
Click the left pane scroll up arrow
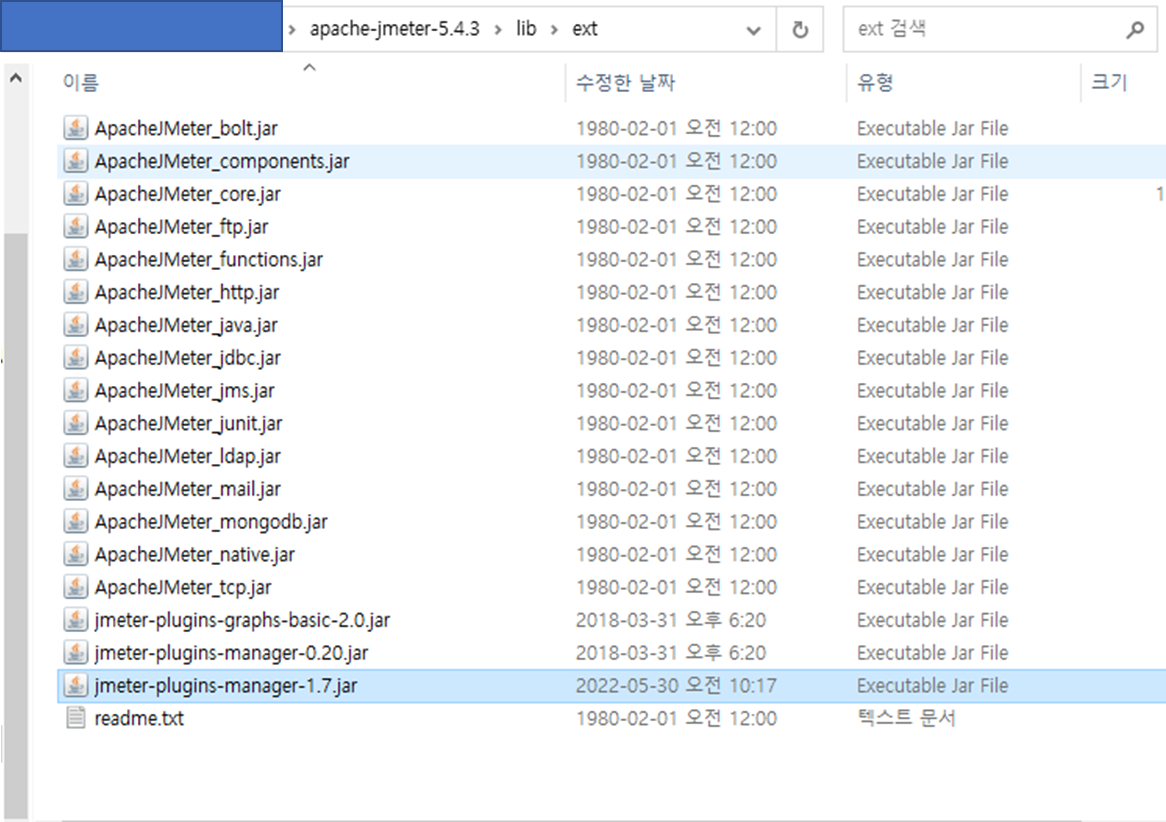[16, 78]
